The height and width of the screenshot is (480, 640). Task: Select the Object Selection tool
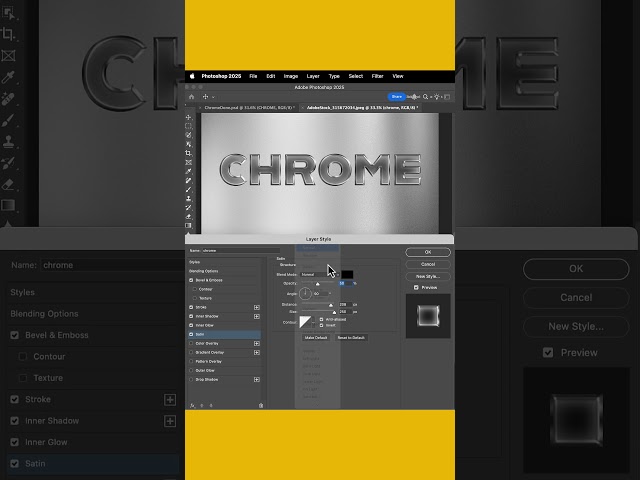(188, 144)
